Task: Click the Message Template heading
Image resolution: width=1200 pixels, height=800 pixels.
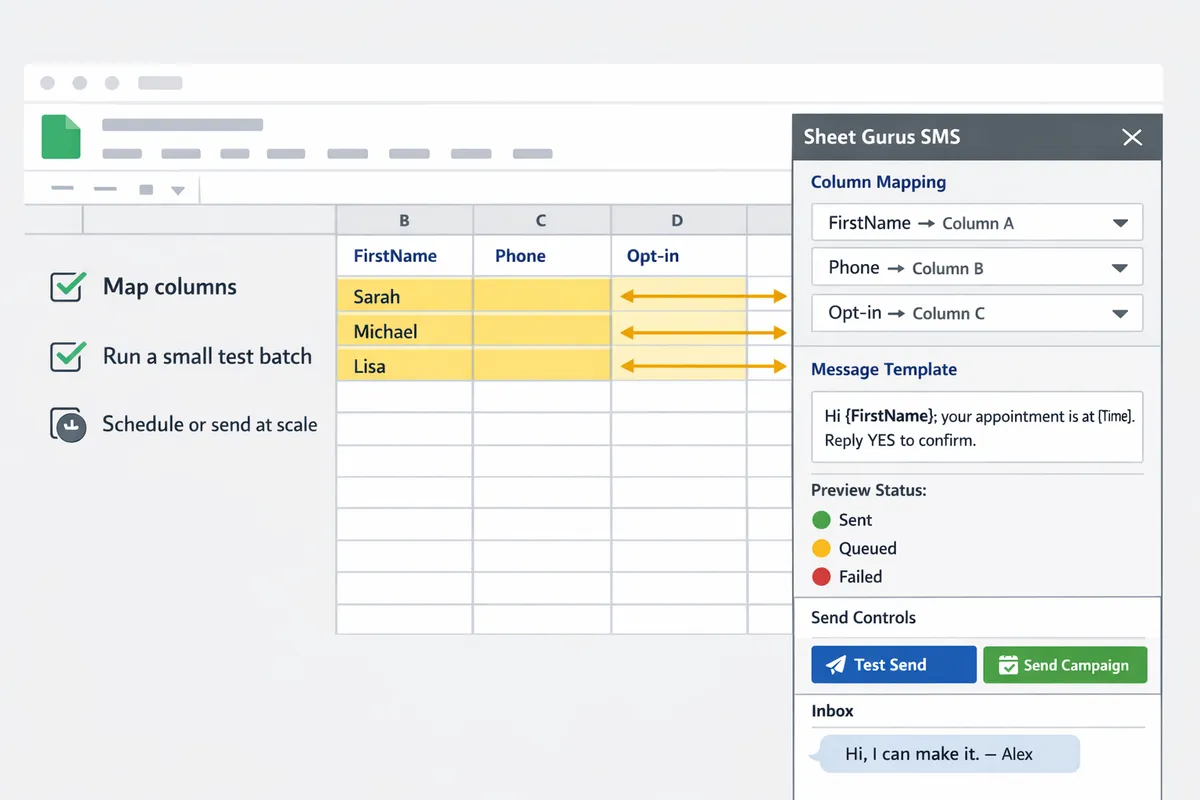Action: point(884,369)
